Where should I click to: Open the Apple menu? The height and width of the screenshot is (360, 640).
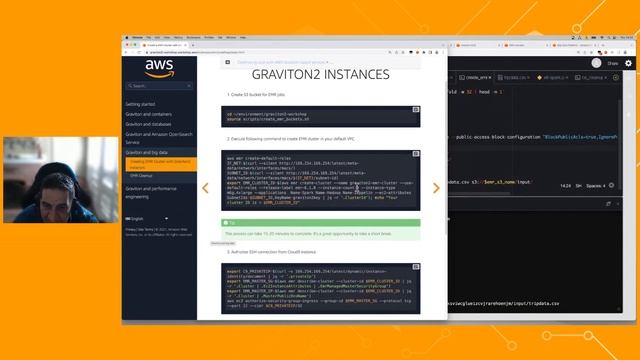(127, 38)
